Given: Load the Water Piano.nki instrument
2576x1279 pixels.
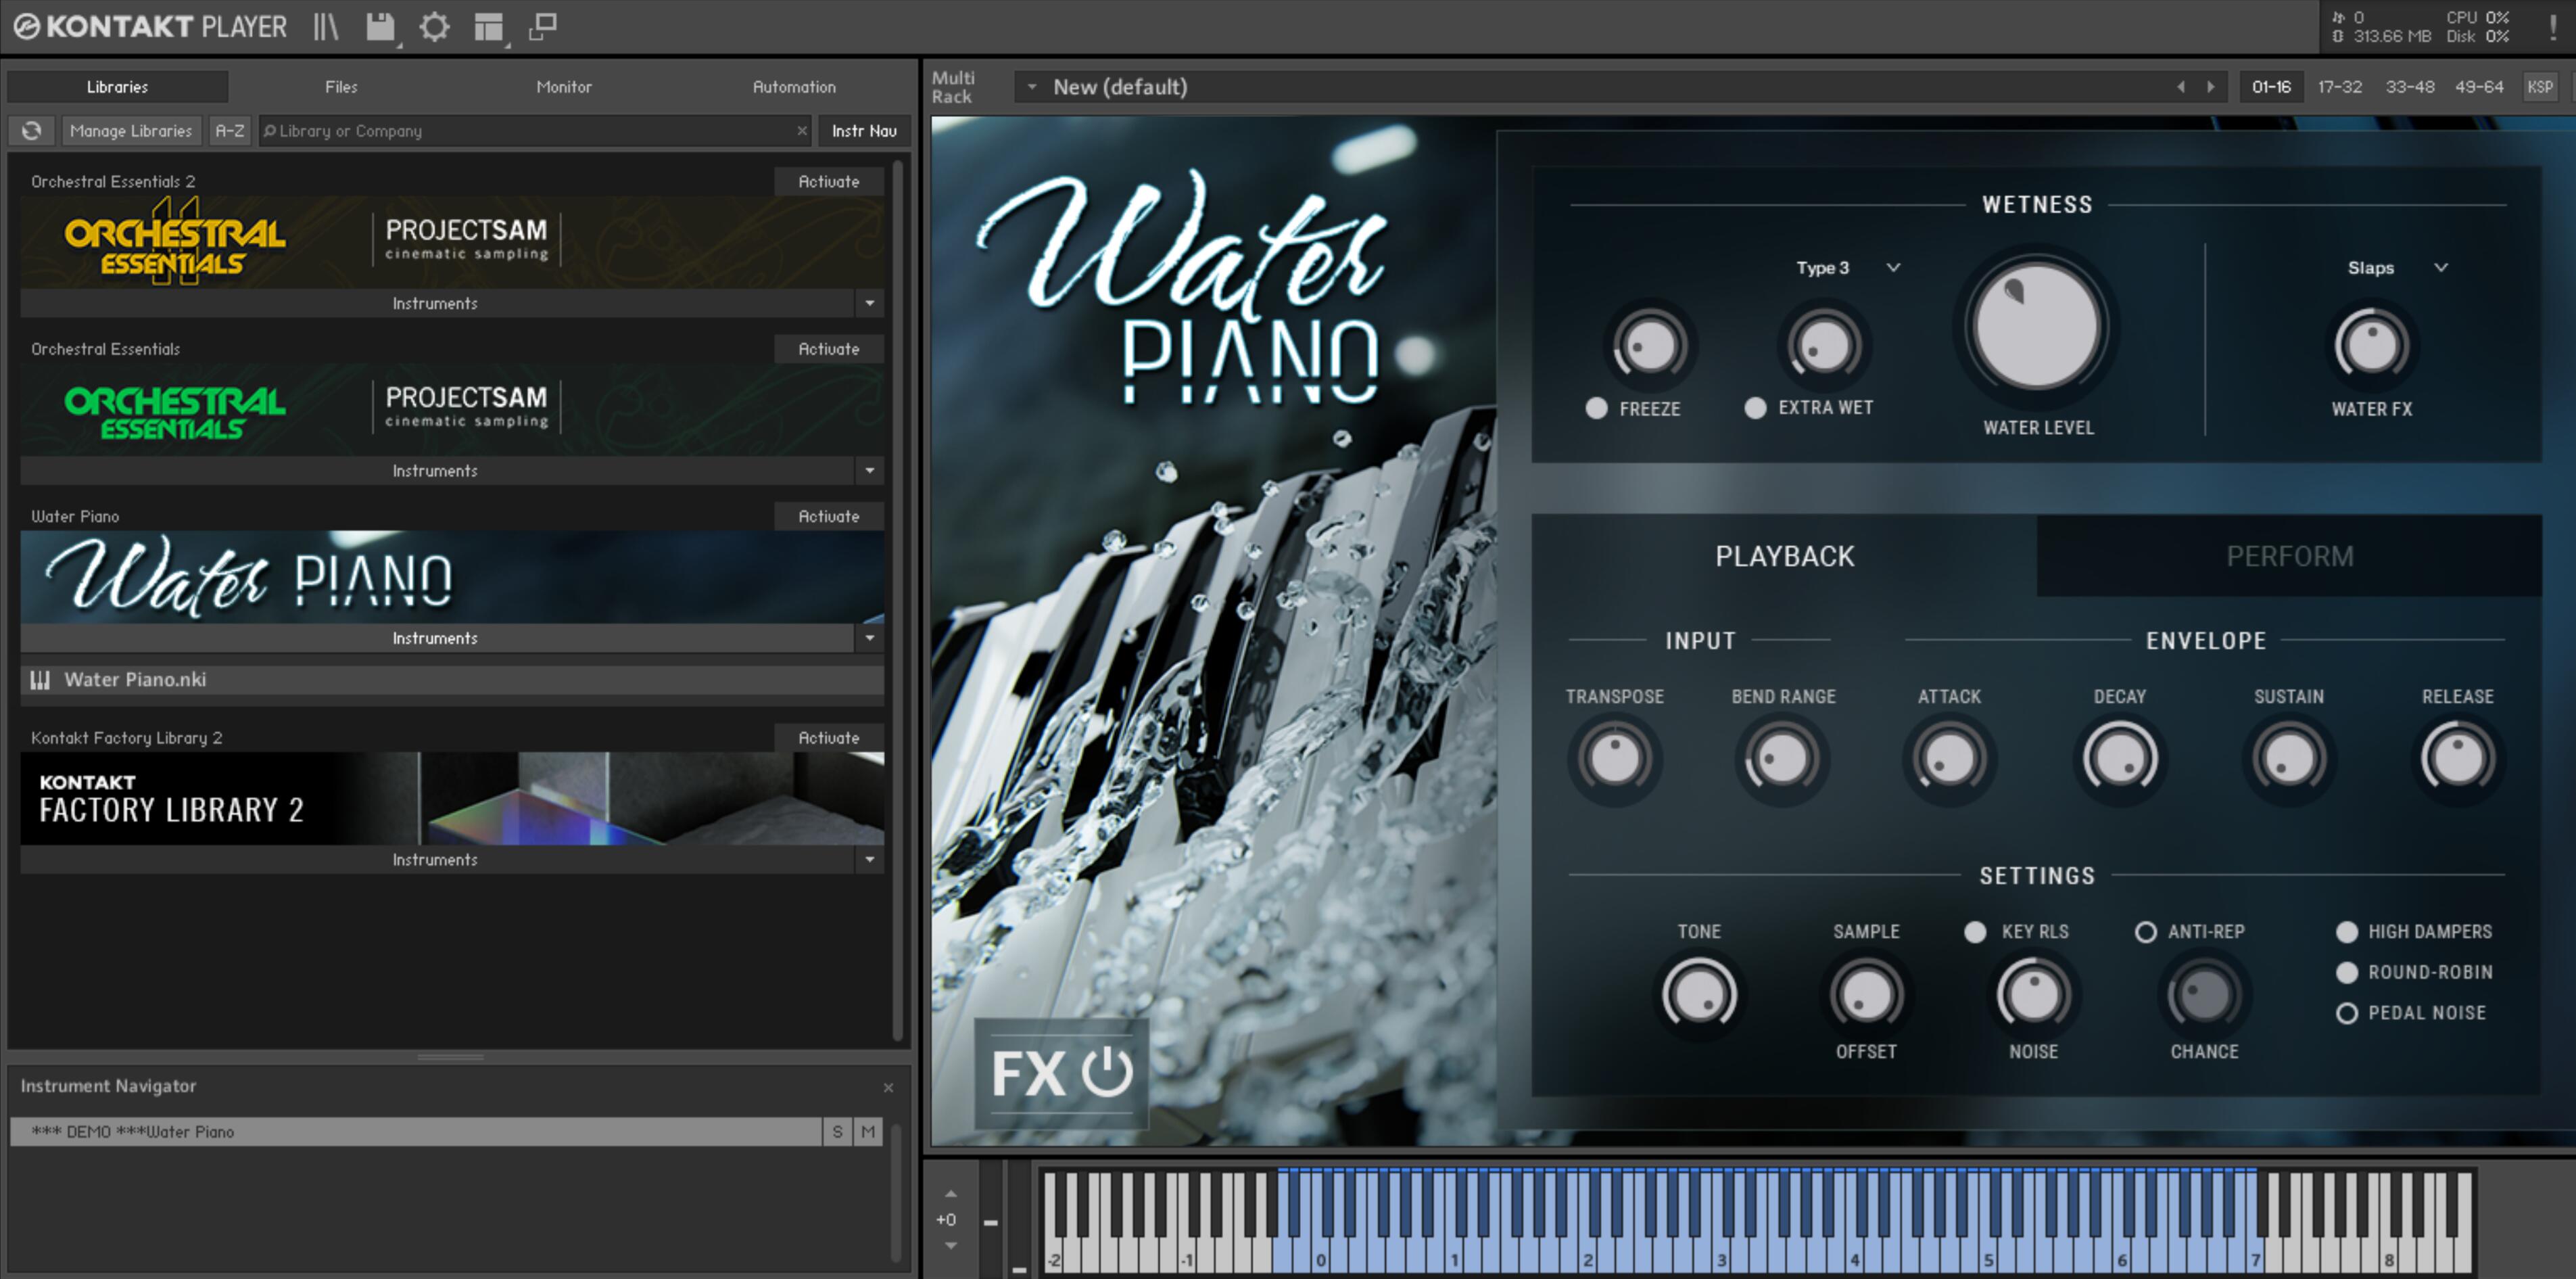Looking at the screenshot, I should point(452,680).
